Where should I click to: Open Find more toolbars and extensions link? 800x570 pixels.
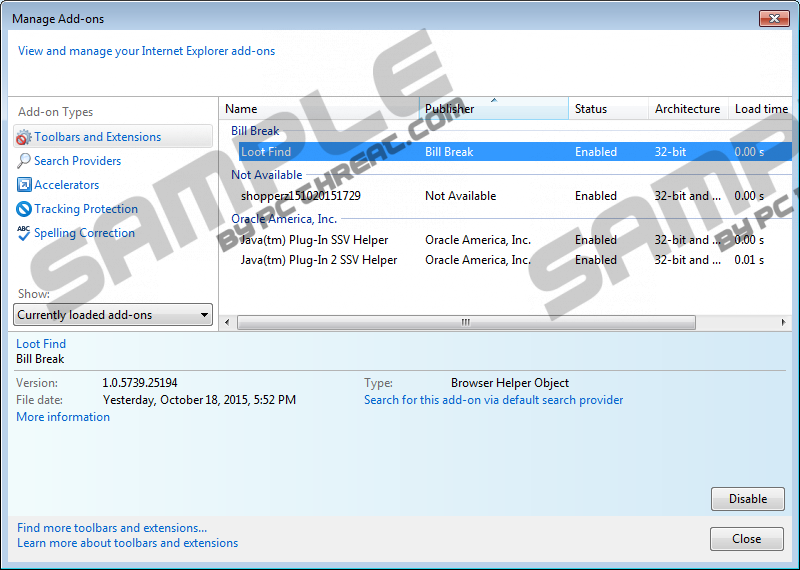[112, 528]
